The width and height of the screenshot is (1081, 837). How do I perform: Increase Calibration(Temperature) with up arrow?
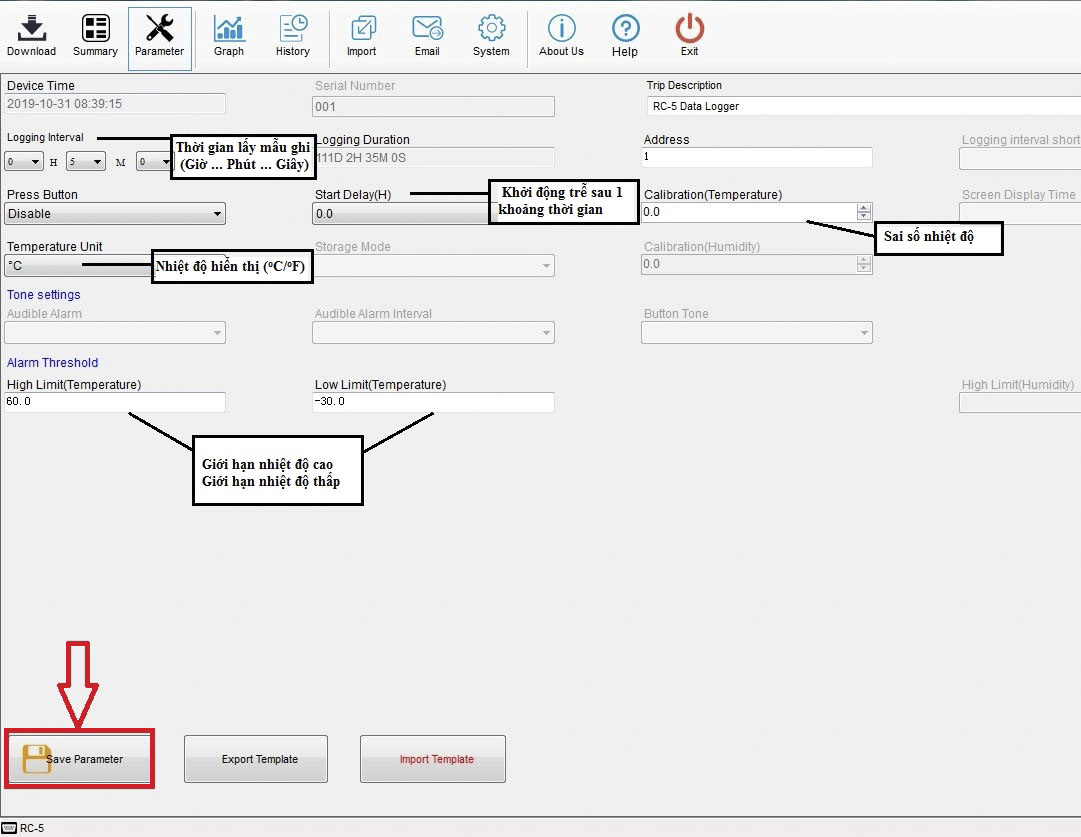(x=864, y=208)
